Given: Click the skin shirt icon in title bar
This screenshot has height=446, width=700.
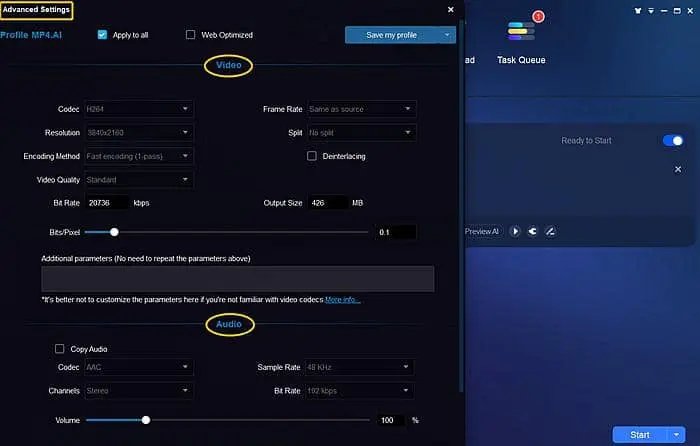Looking at the screenshot, I should coord(636,9).
